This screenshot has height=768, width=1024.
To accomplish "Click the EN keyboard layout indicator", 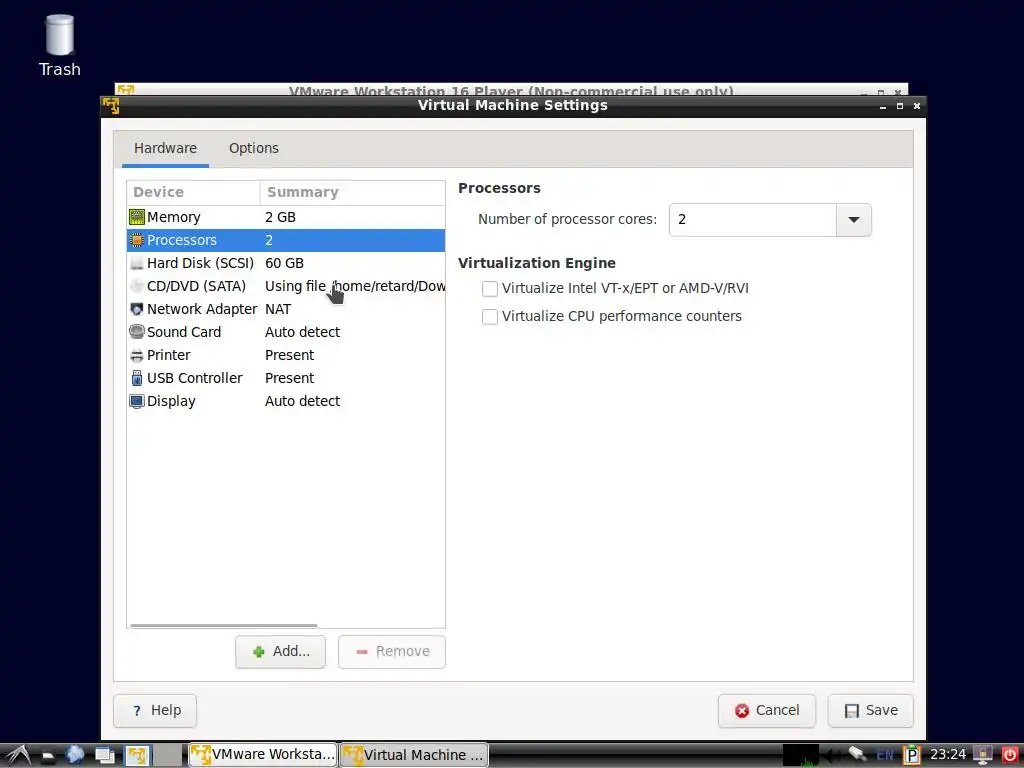I will coord(885,756).
